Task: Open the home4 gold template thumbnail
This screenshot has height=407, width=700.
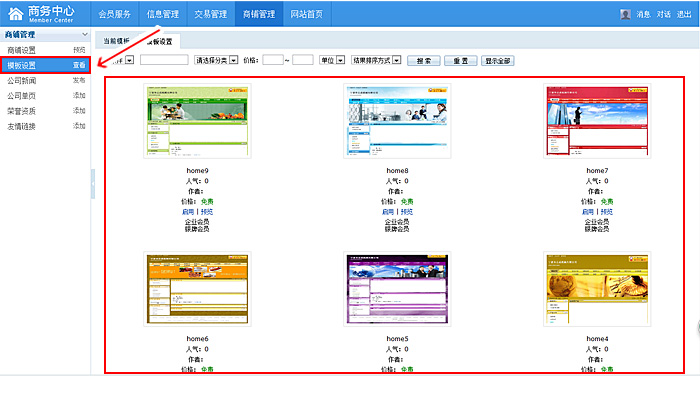Action: [x=597, y=289]
